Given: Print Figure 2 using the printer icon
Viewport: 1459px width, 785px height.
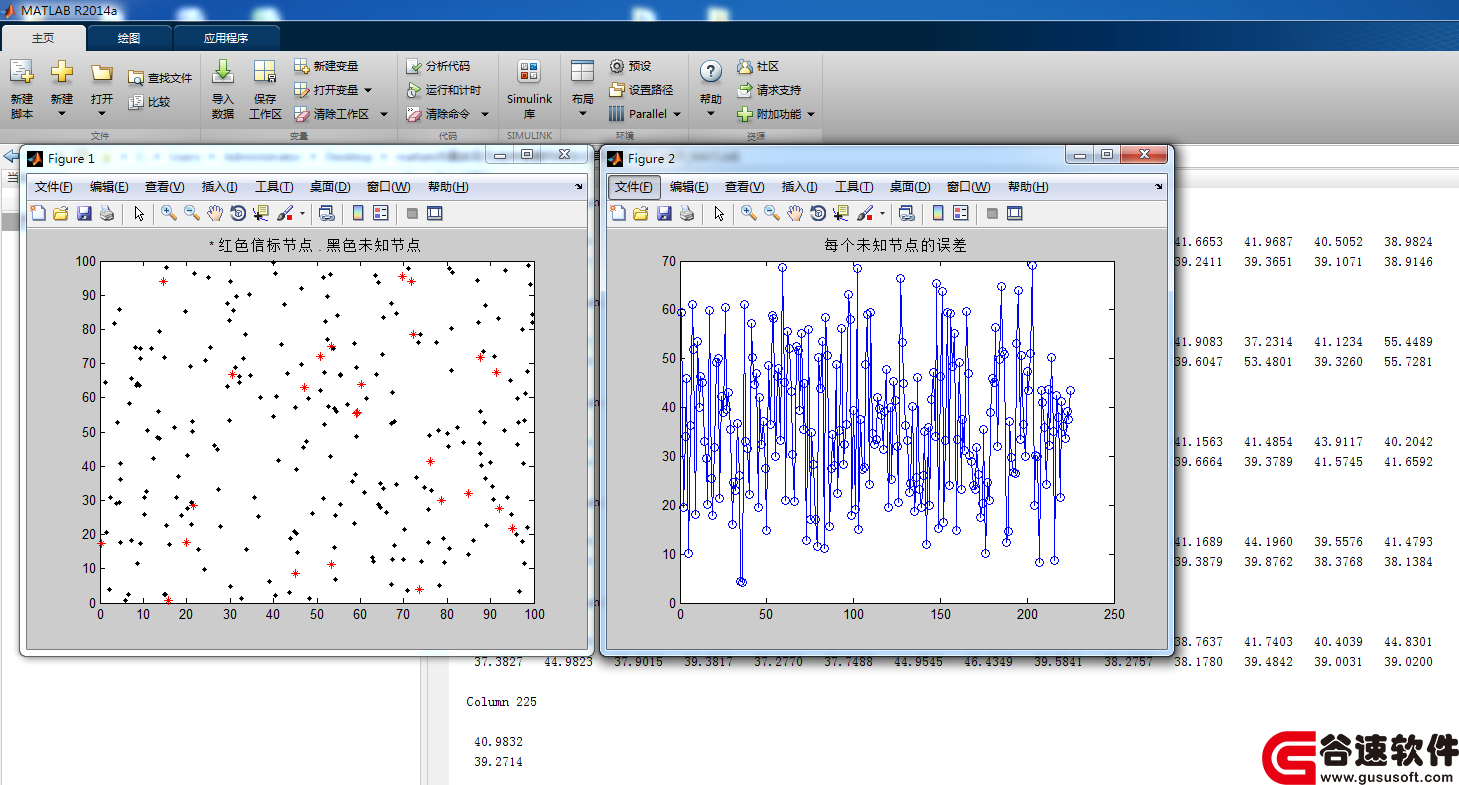Looking at the screenshot, I should [687, 213].
